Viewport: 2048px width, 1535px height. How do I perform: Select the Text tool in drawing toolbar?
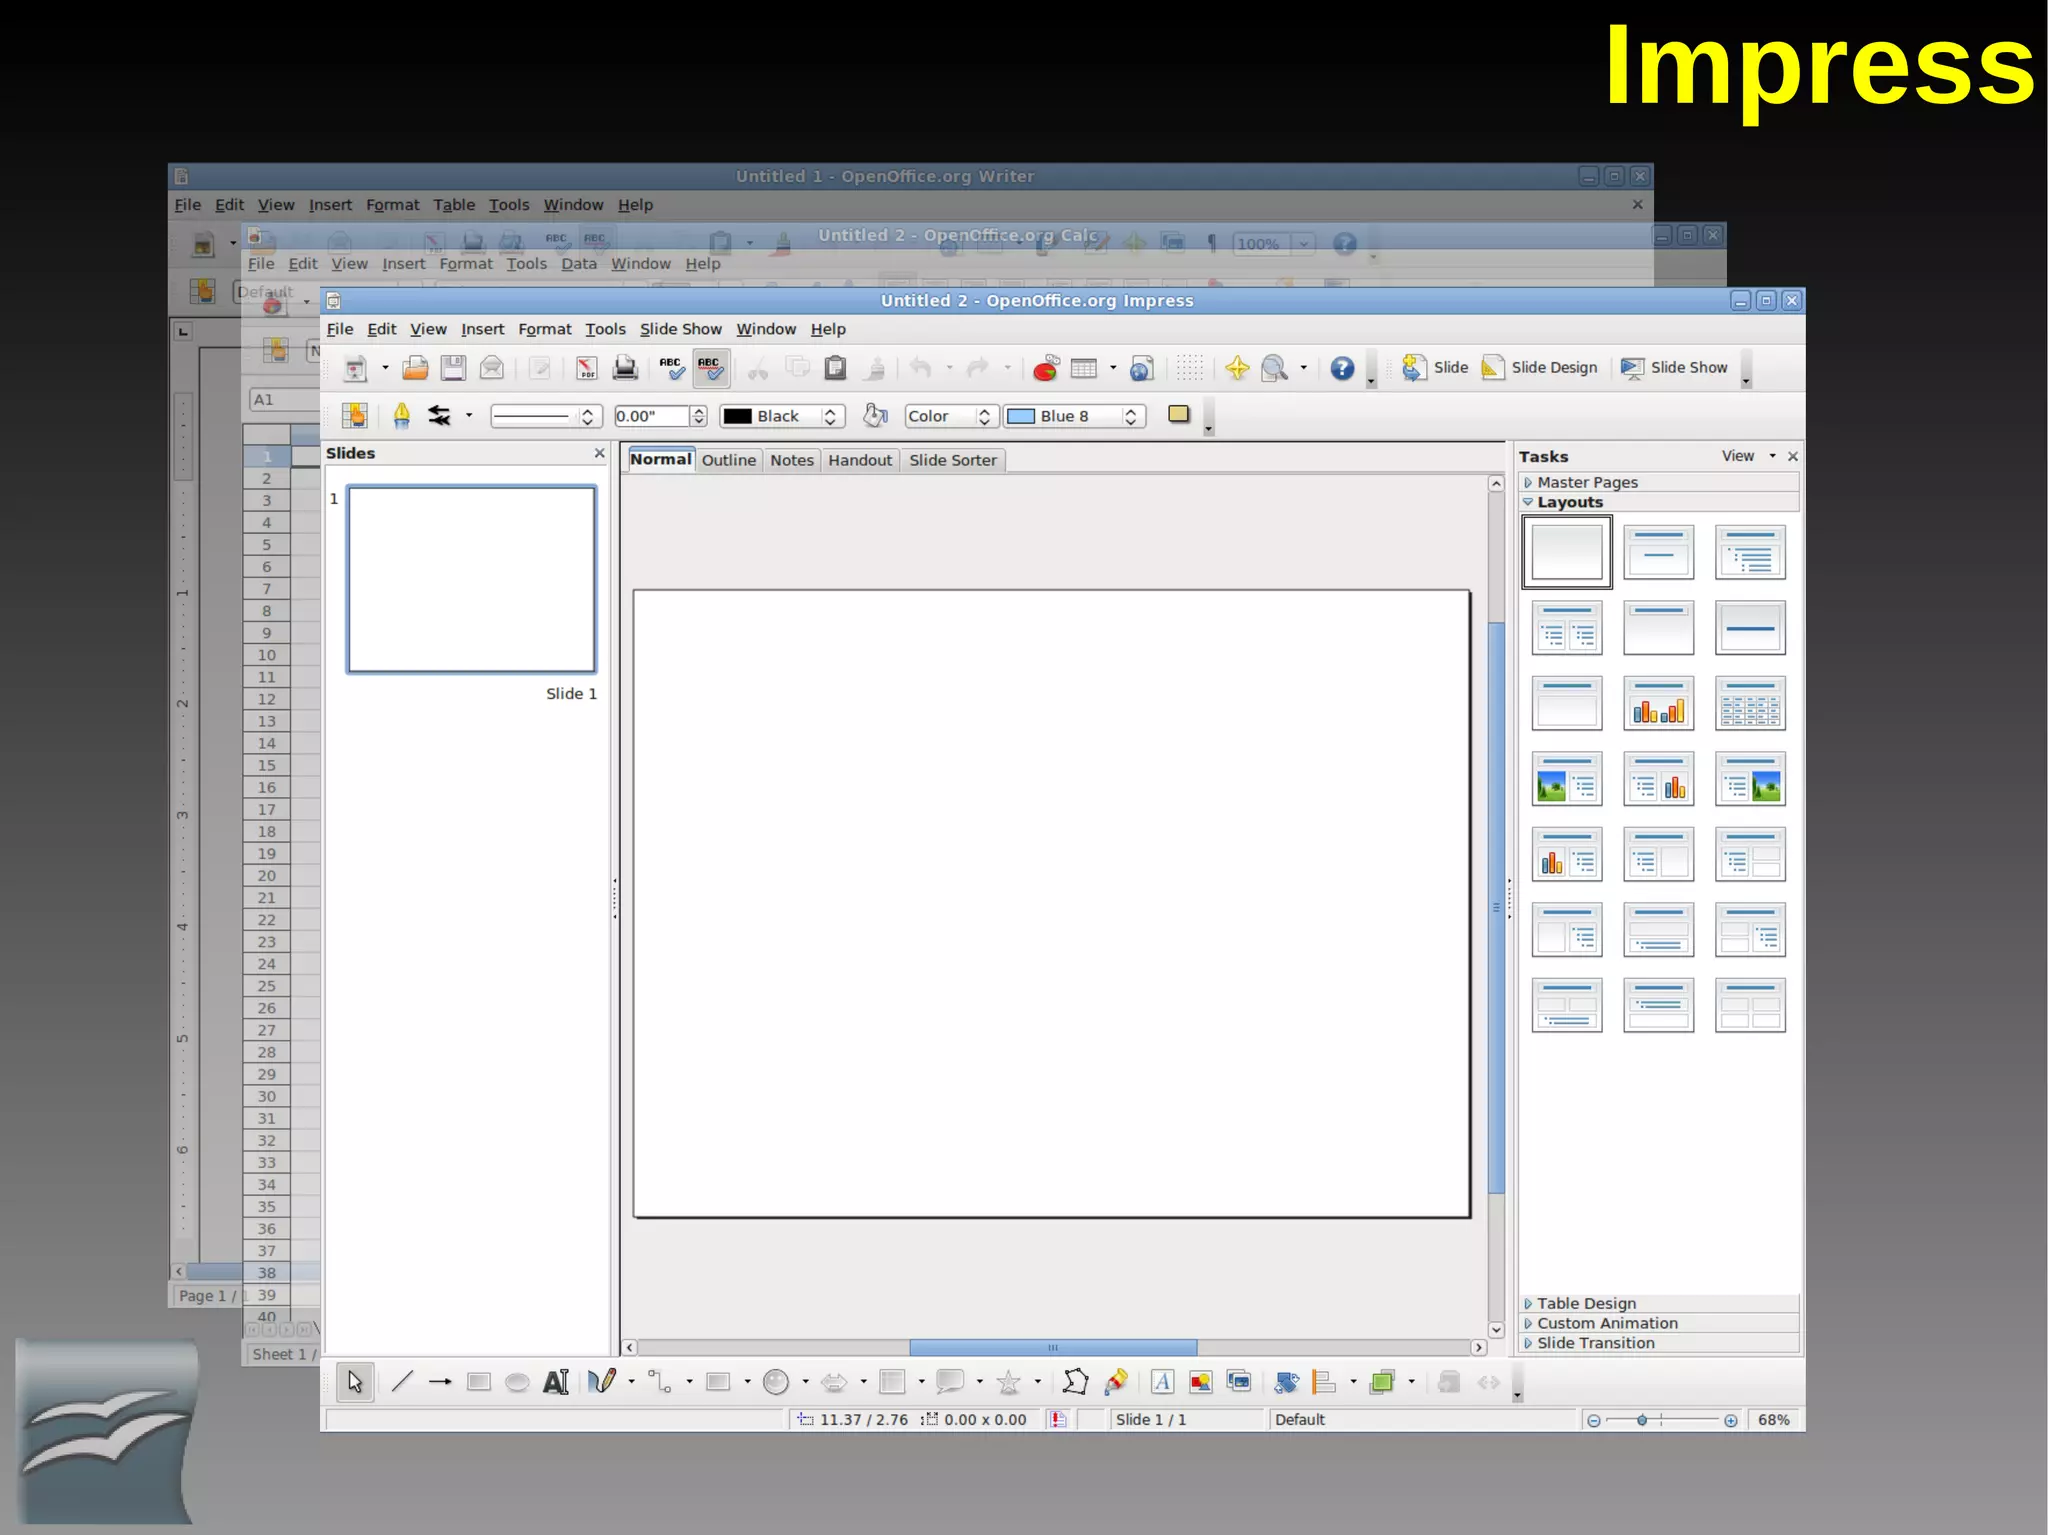[556, 1382]
